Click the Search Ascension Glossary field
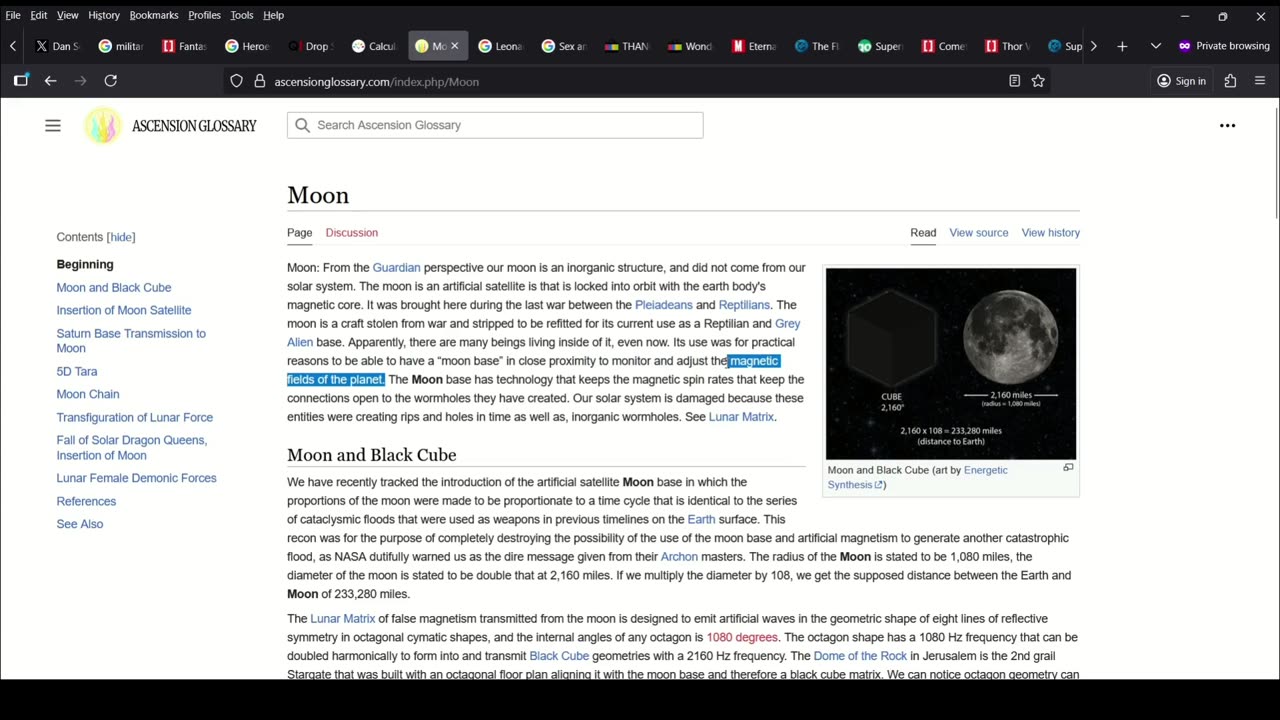This screenshot has height=720, width=1280. (x=495, y=125)
